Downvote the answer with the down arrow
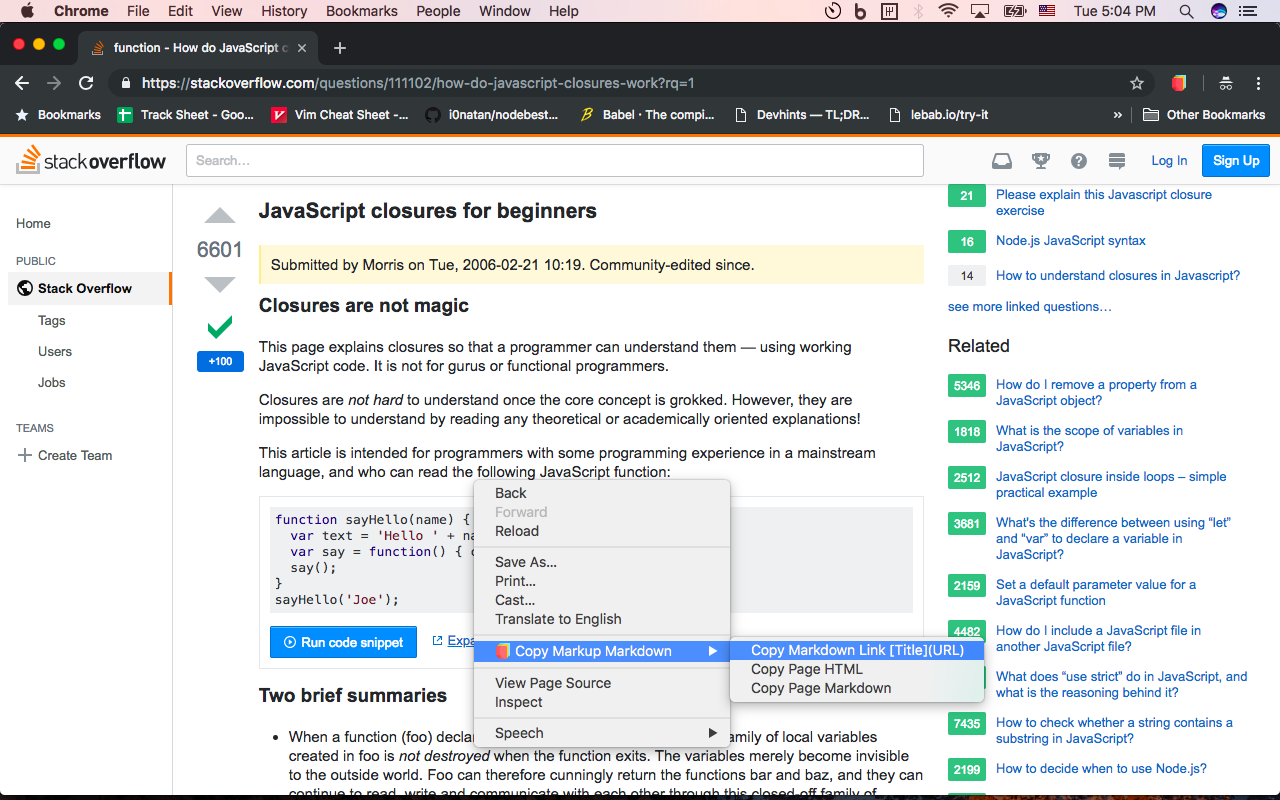The height and width of the screenshot is (800, 1280). point(220,285)
